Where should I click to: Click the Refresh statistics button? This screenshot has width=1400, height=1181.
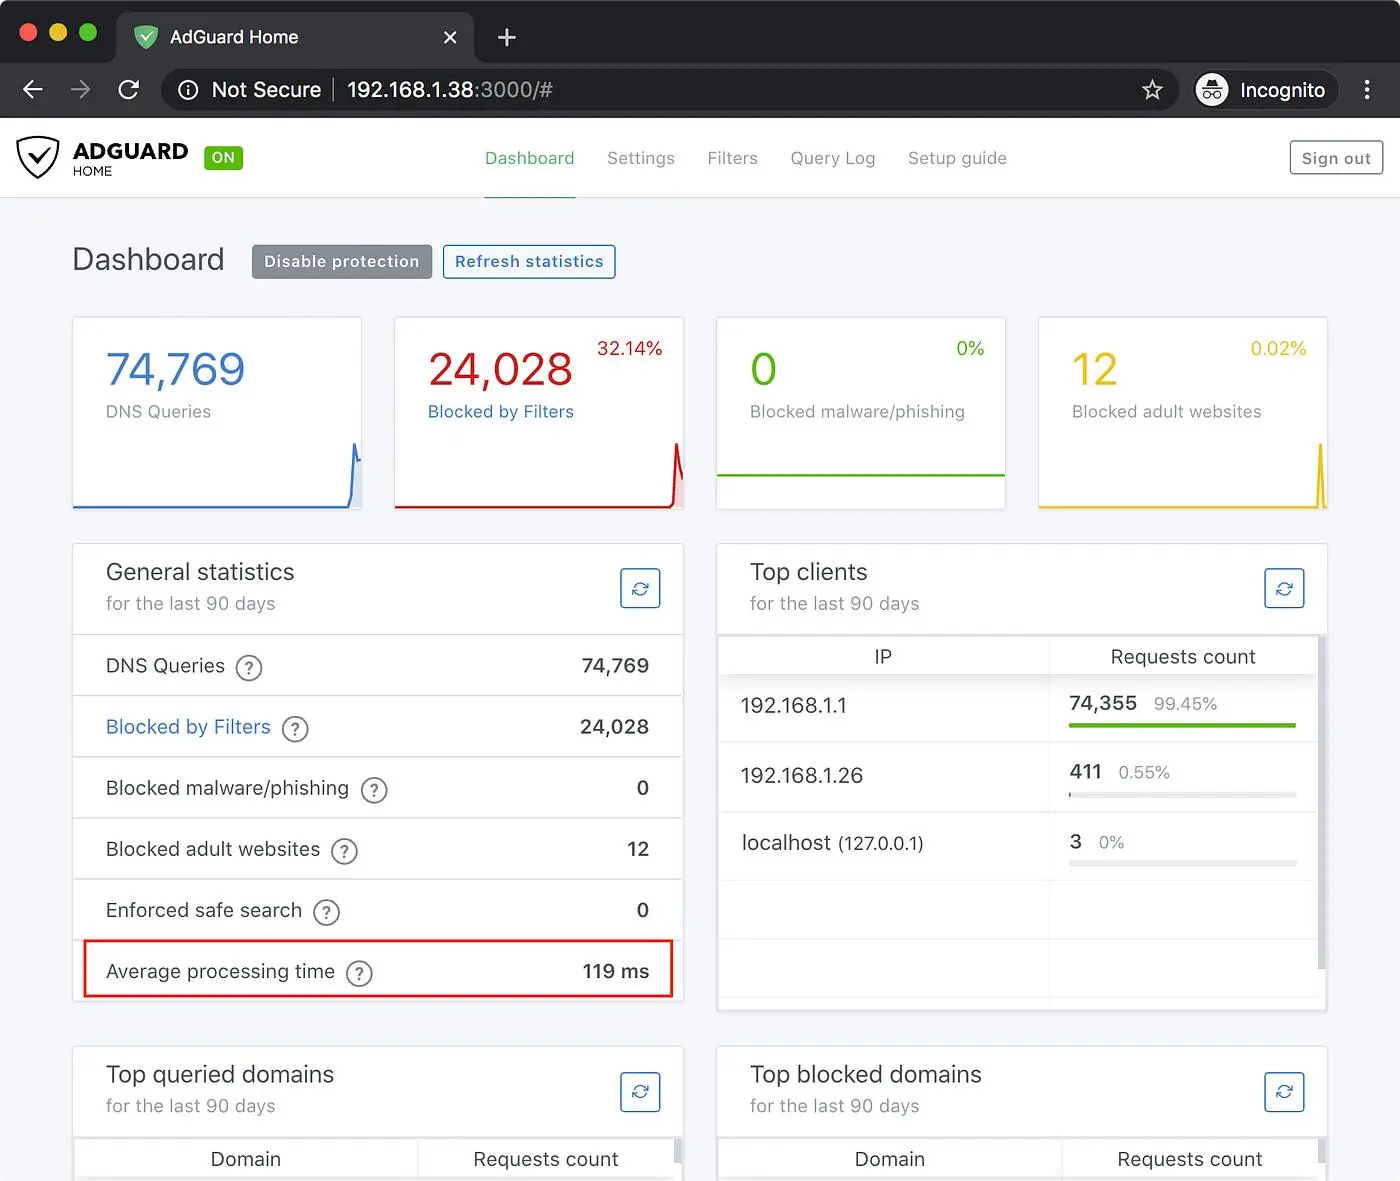(x=529, y=262)
